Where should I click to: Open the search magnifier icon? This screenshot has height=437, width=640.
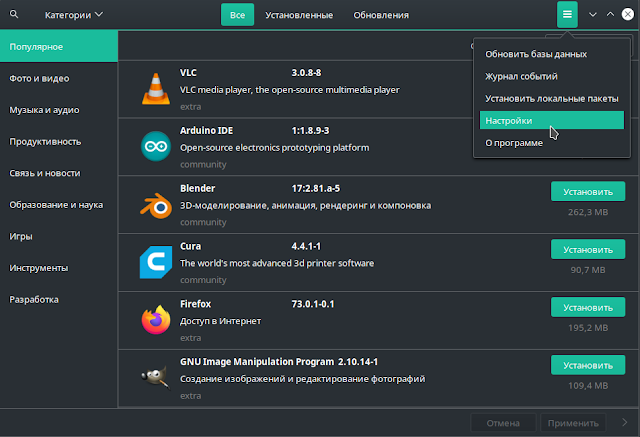point(14,14)
